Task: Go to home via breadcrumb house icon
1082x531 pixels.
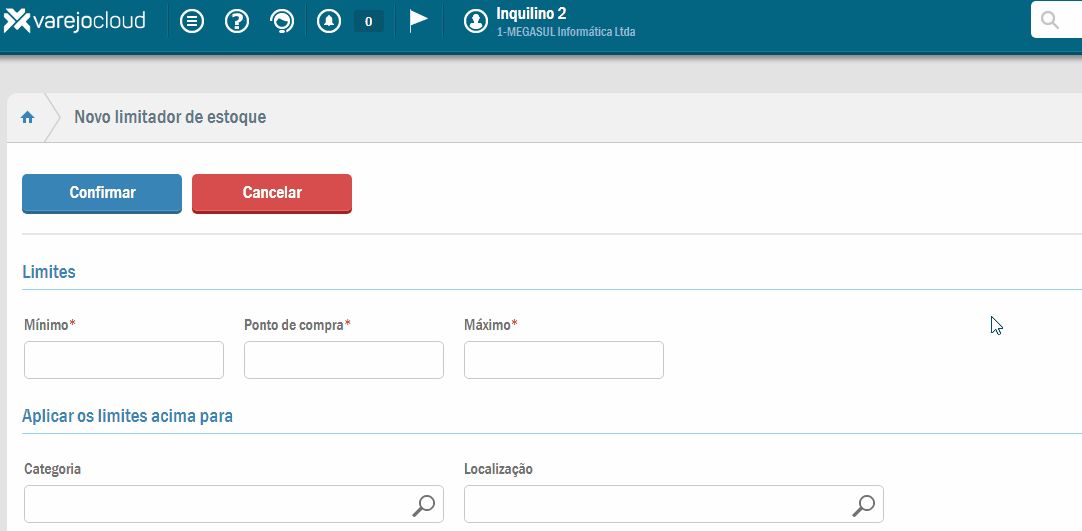Action: click(x=28, y=118)
